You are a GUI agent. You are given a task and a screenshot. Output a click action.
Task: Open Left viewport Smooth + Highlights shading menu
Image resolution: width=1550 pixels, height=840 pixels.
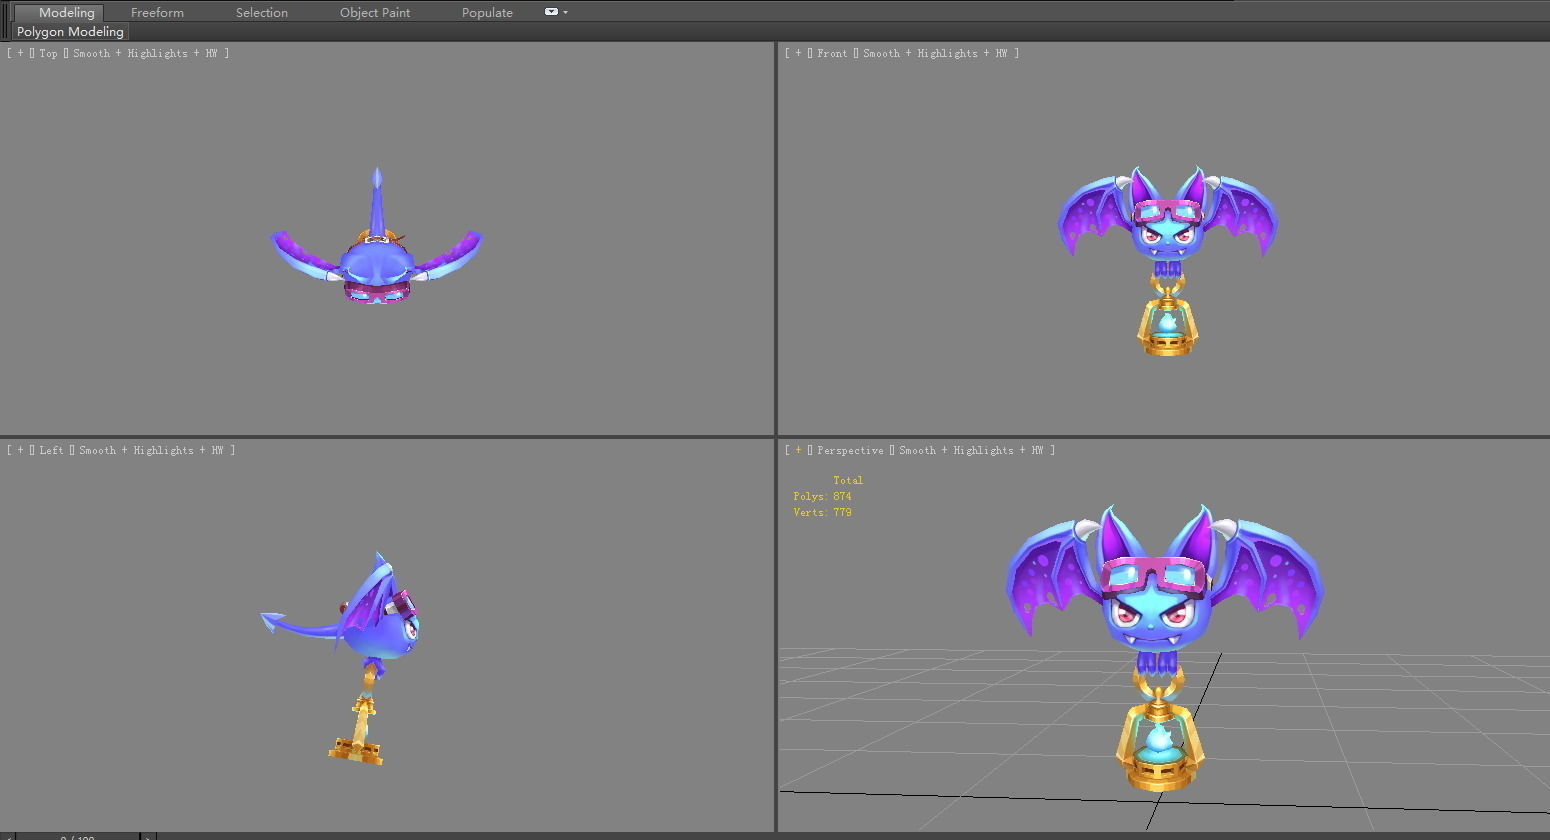(151, 450)
